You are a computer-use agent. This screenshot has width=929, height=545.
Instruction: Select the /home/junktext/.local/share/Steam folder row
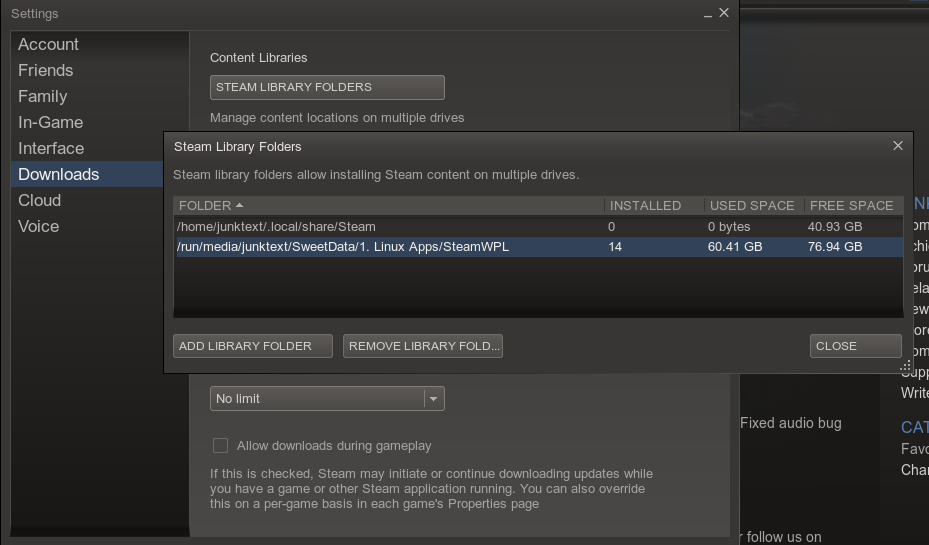click(x=538, y=227)
